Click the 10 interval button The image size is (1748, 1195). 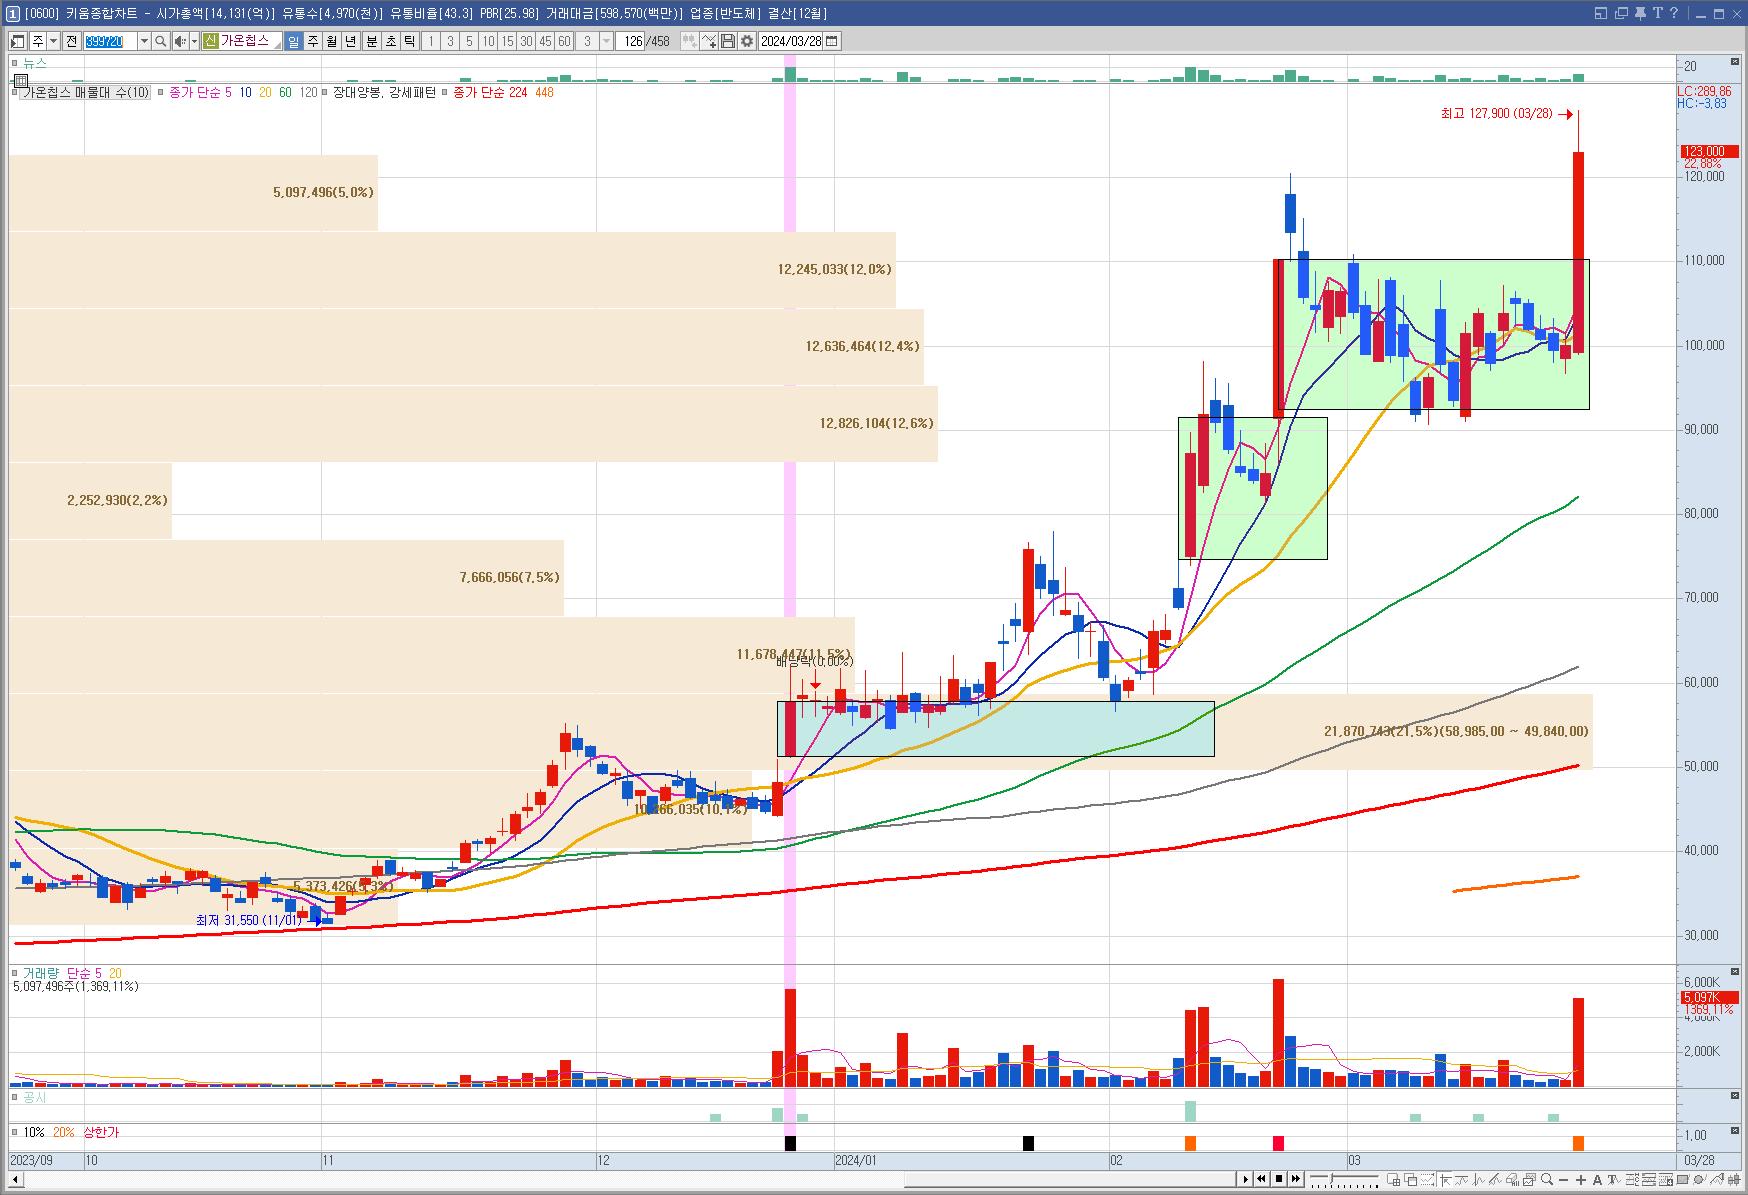[488, 41]
